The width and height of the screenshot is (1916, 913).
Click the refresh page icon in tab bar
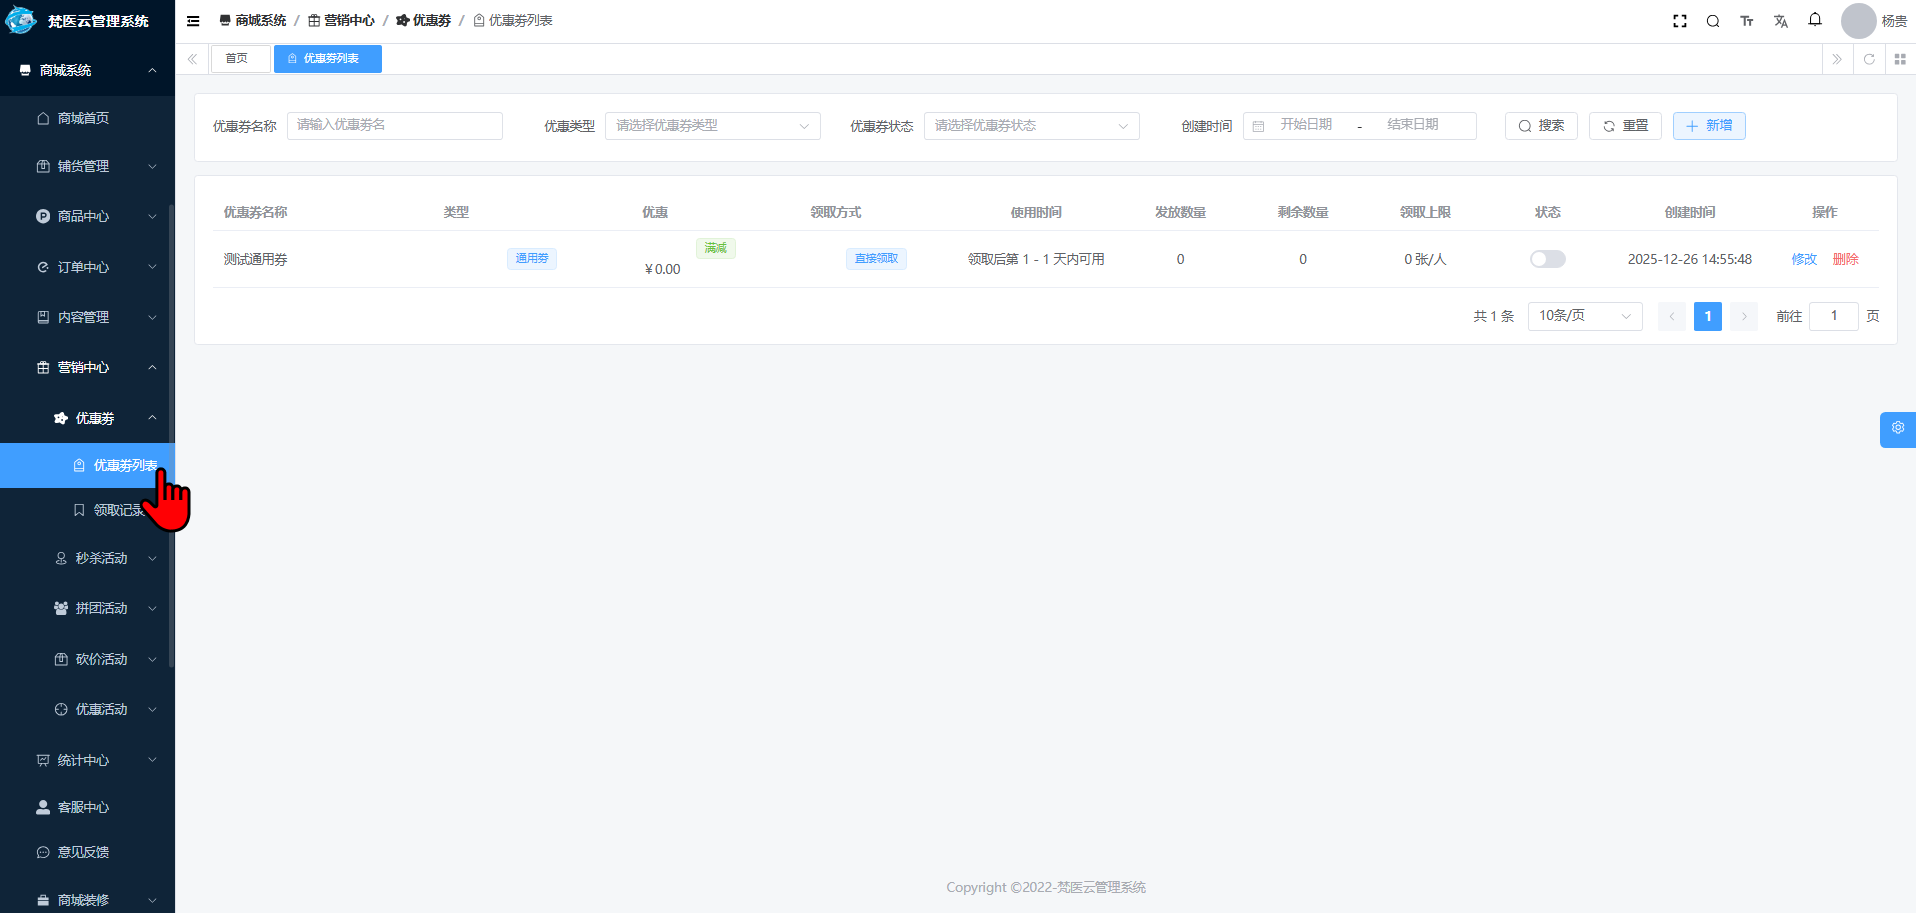click(1869, 59)
